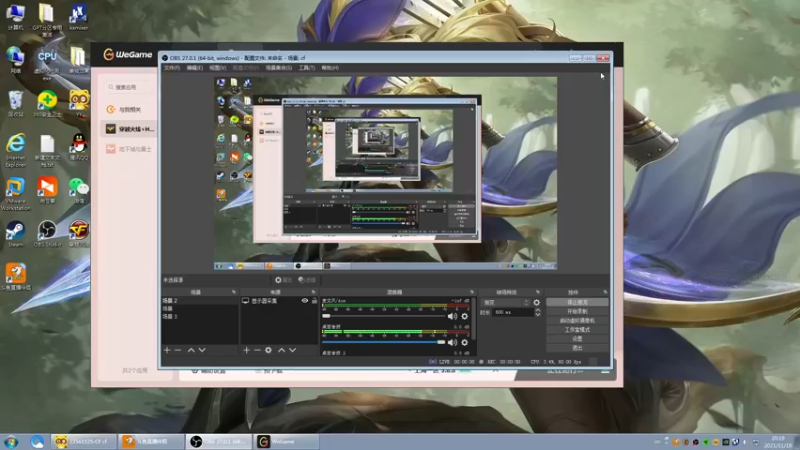800x450 pixels.
Task: Click the Mic/Aux volume slider
Action: coord(384,316)
